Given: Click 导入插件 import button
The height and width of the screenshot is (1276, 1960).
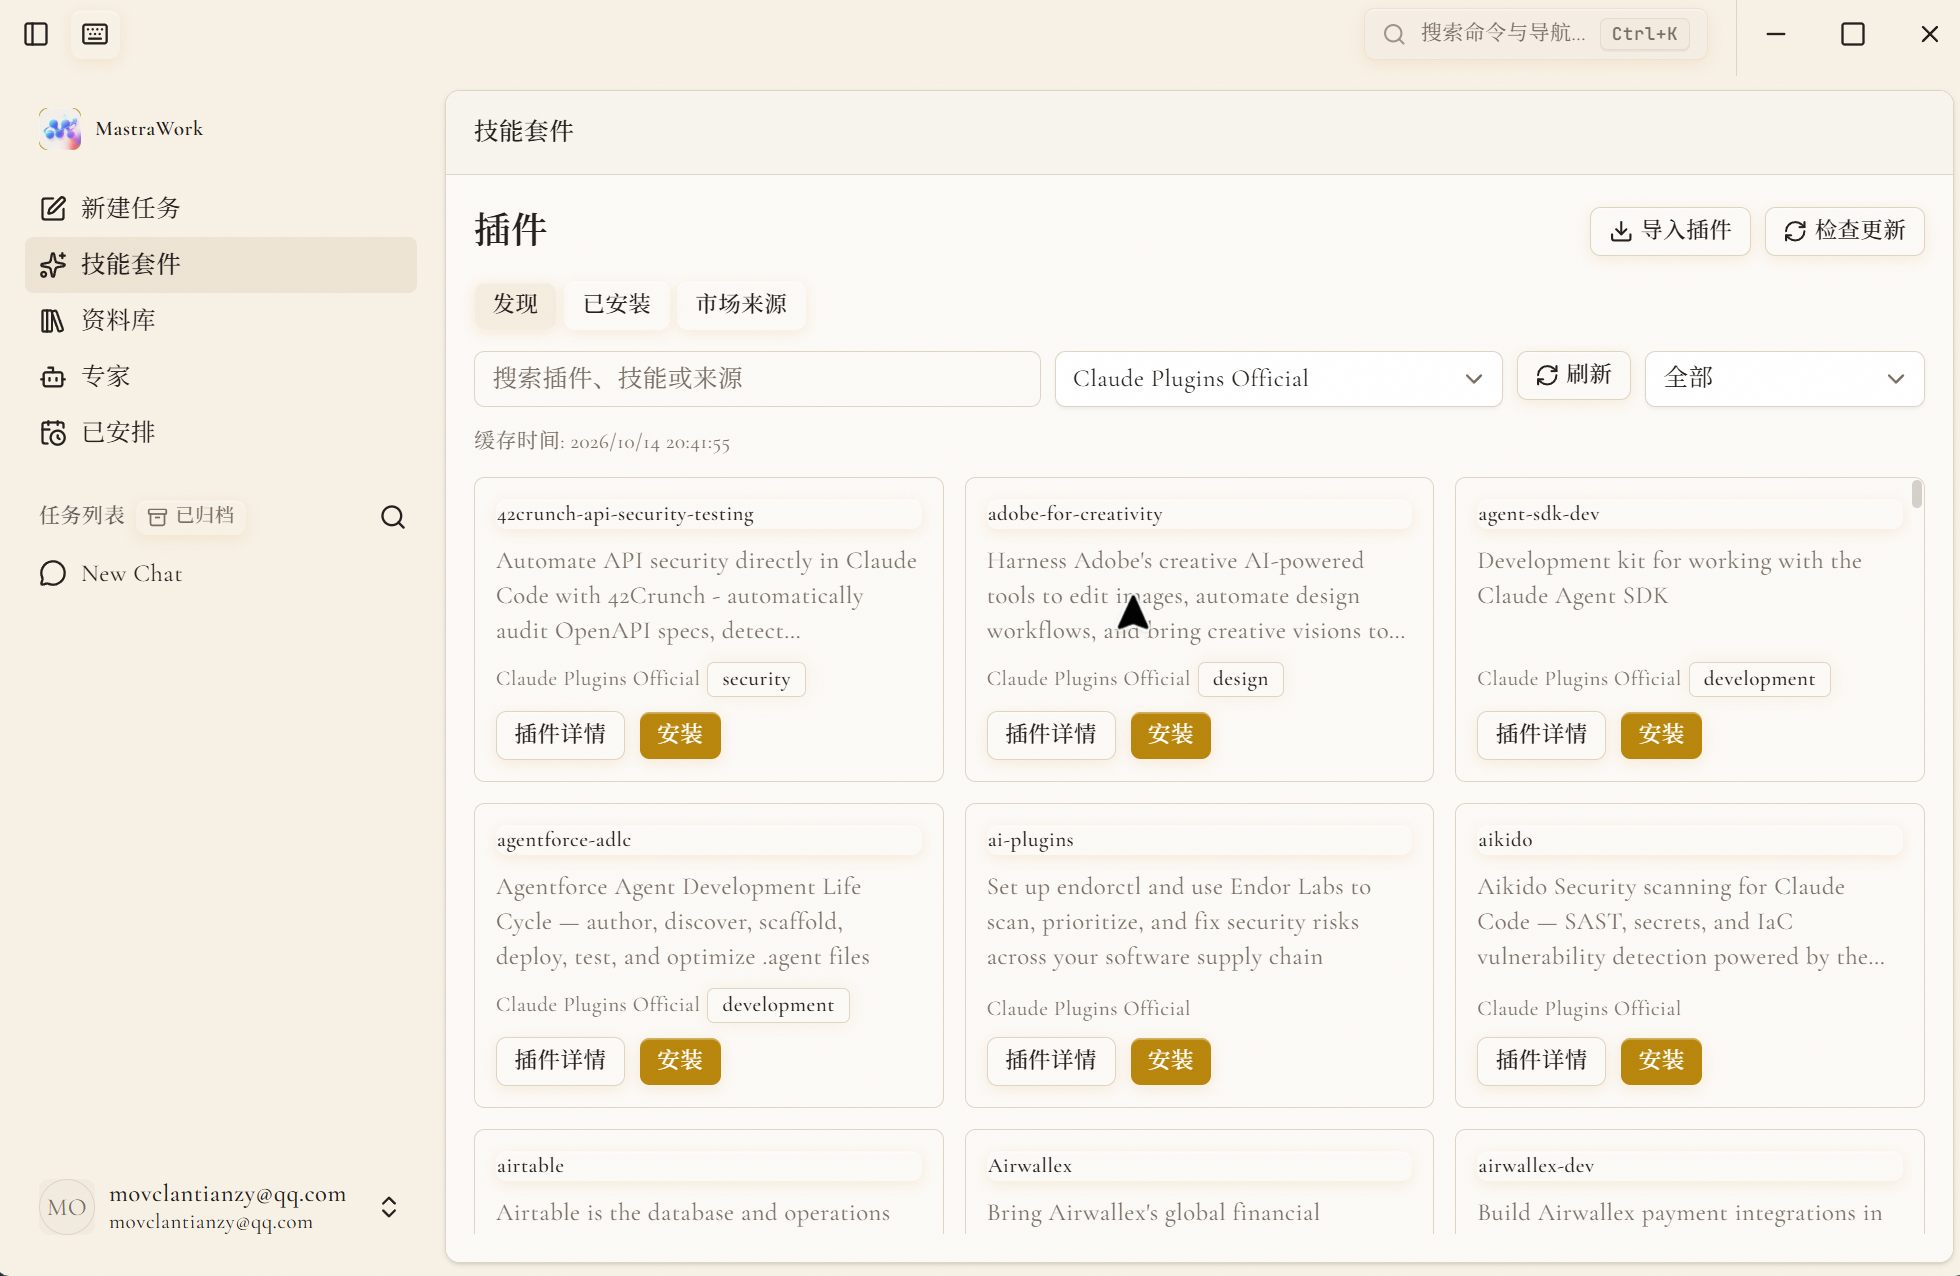Looking at the screenshot, I should coord(1670,231).
